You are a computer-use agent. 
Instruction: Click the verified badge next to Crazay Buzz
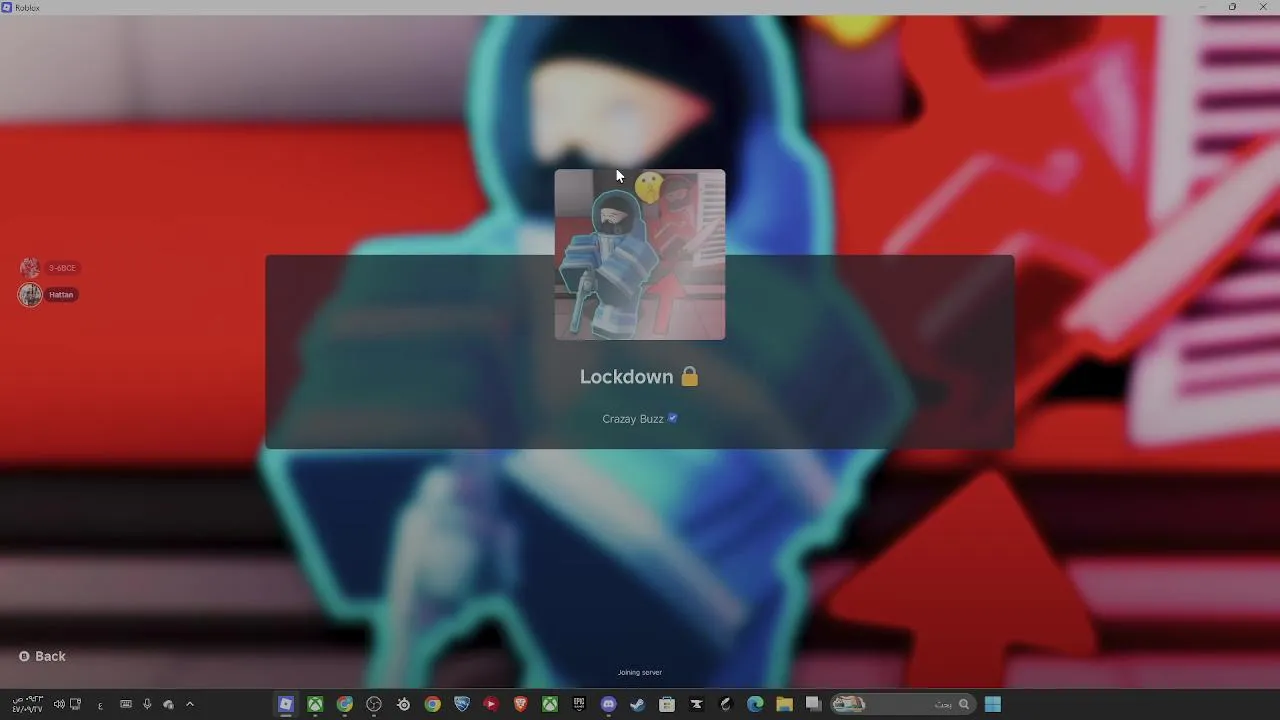(x=673, y=418)
